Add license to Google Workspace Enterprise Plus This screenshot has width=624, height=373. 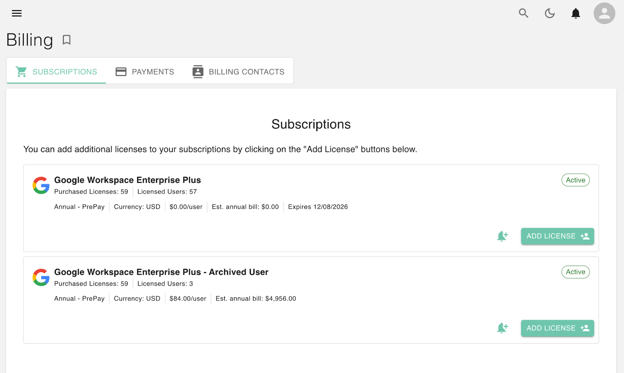pyautogui.click(x=557, y=236)
